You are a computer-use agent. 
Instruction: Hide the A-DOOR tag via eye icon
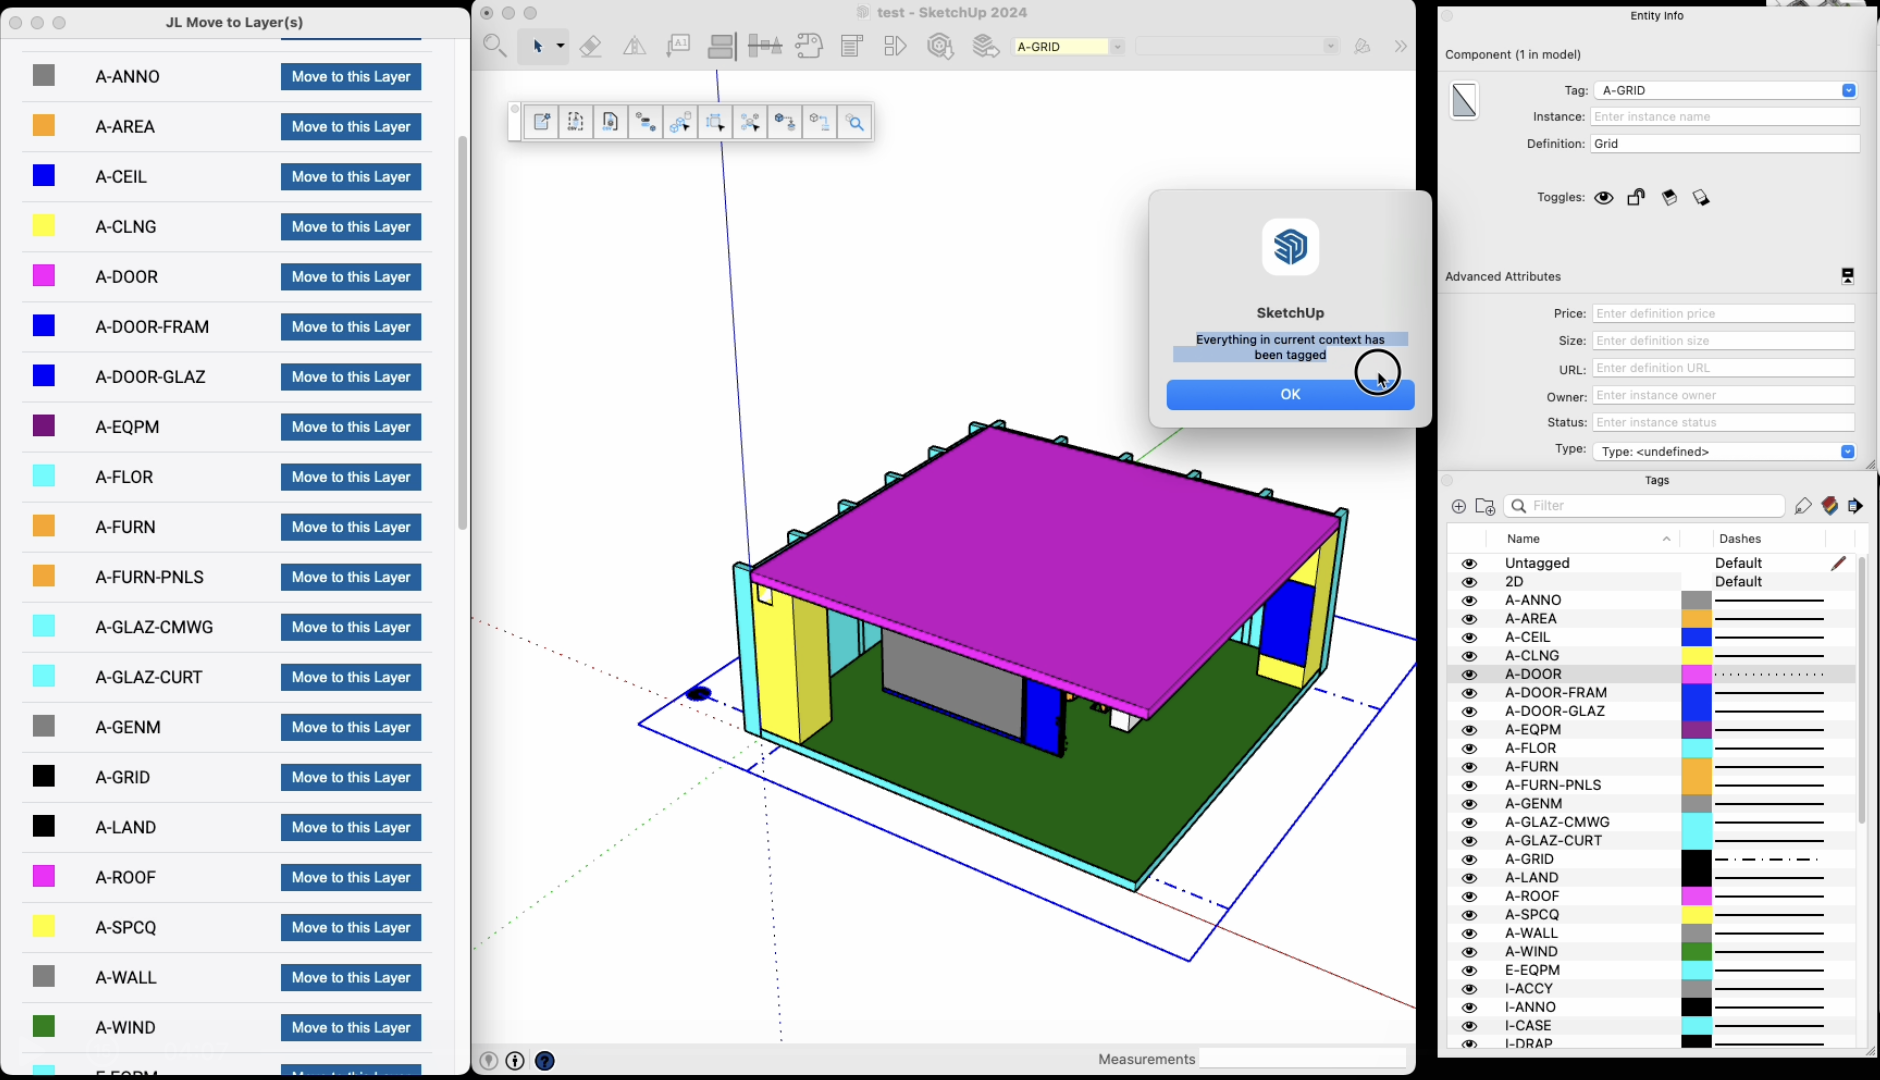[x=1469, y=675]
